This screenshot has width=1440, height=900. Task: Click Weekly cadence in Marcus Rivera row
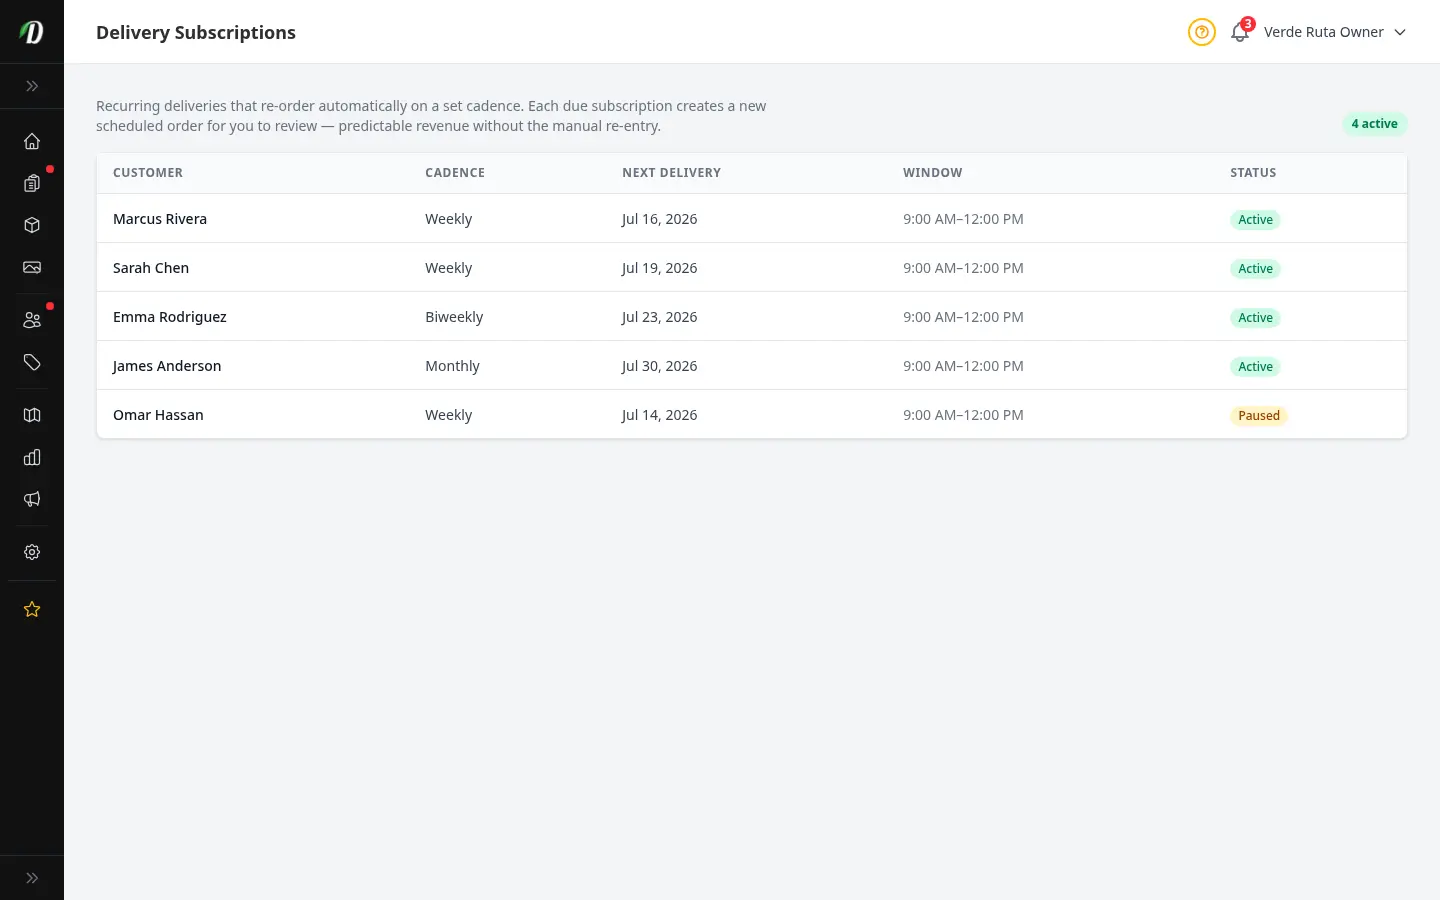(x=448, y=219)
